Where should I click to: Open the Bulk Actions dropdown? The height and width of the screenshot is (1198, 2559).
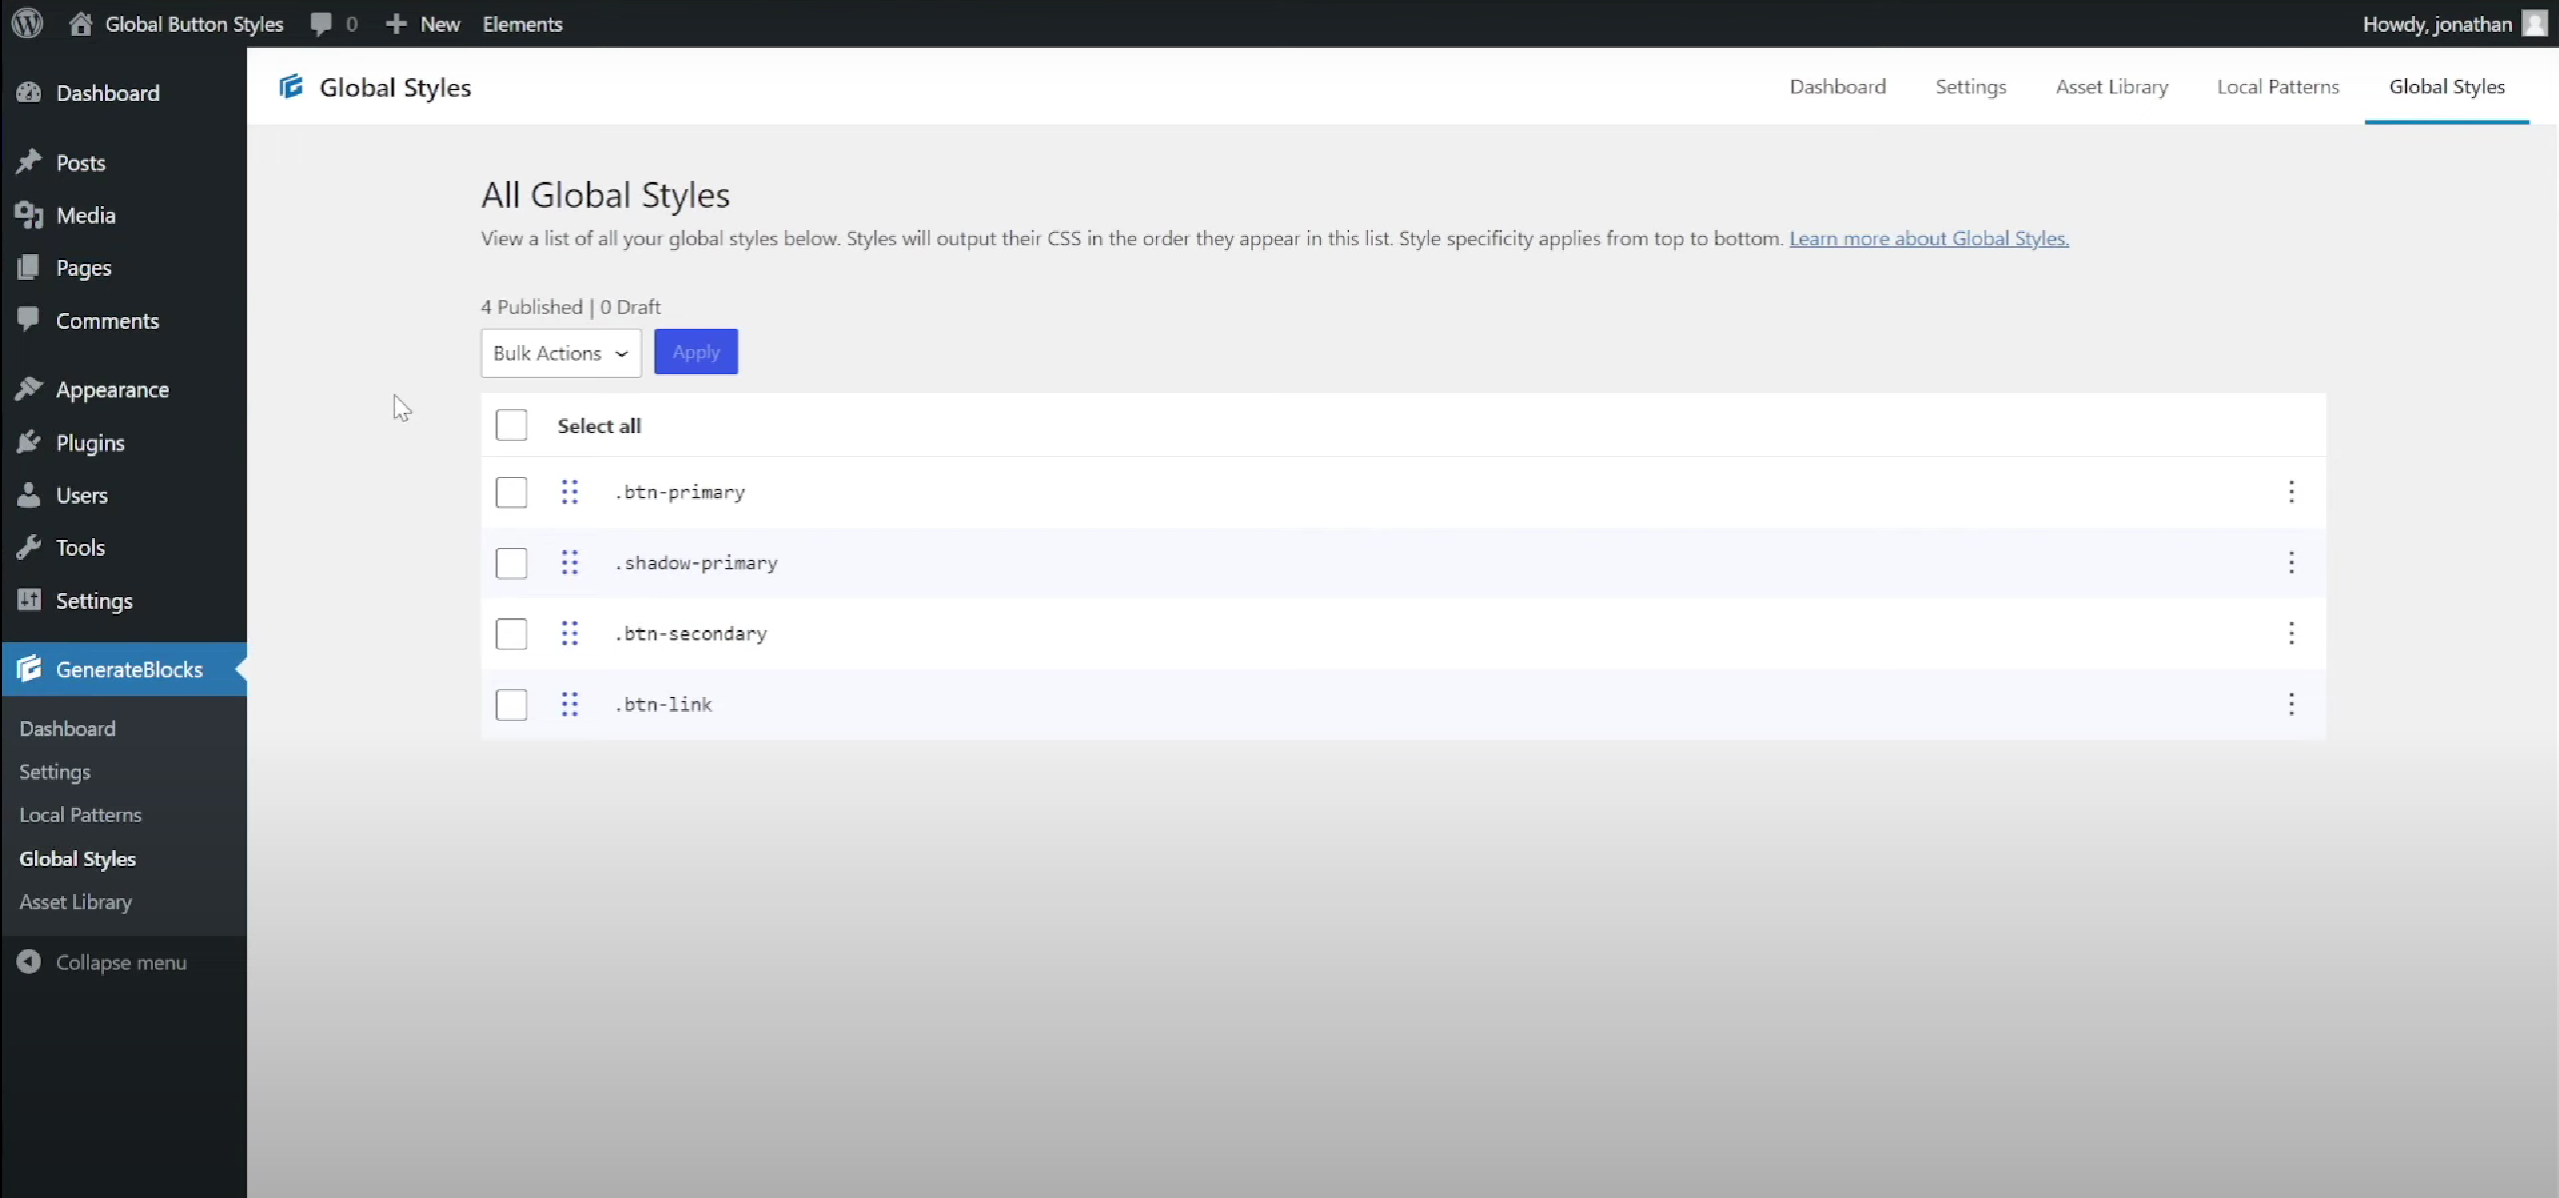[x=560, y=353]
